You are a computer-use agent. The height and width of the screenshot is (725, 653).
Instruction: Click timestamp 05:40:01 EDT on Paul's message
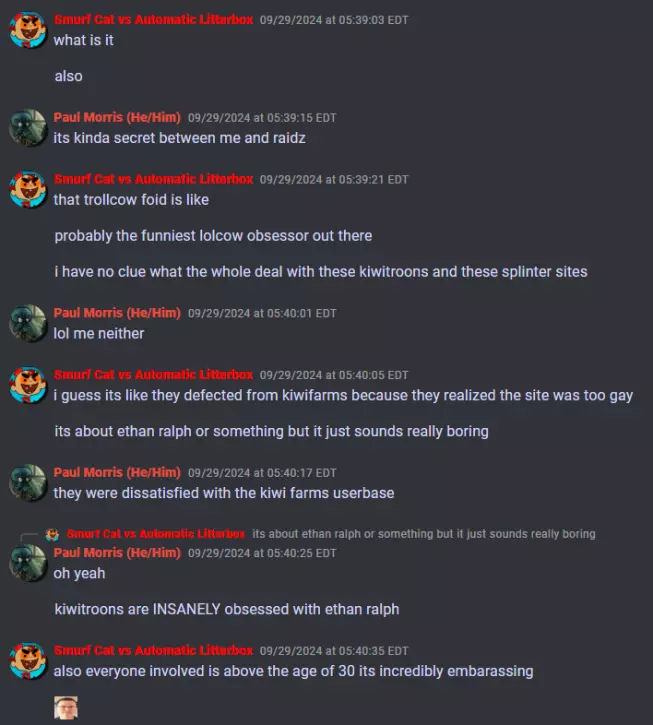click(262, 313)
